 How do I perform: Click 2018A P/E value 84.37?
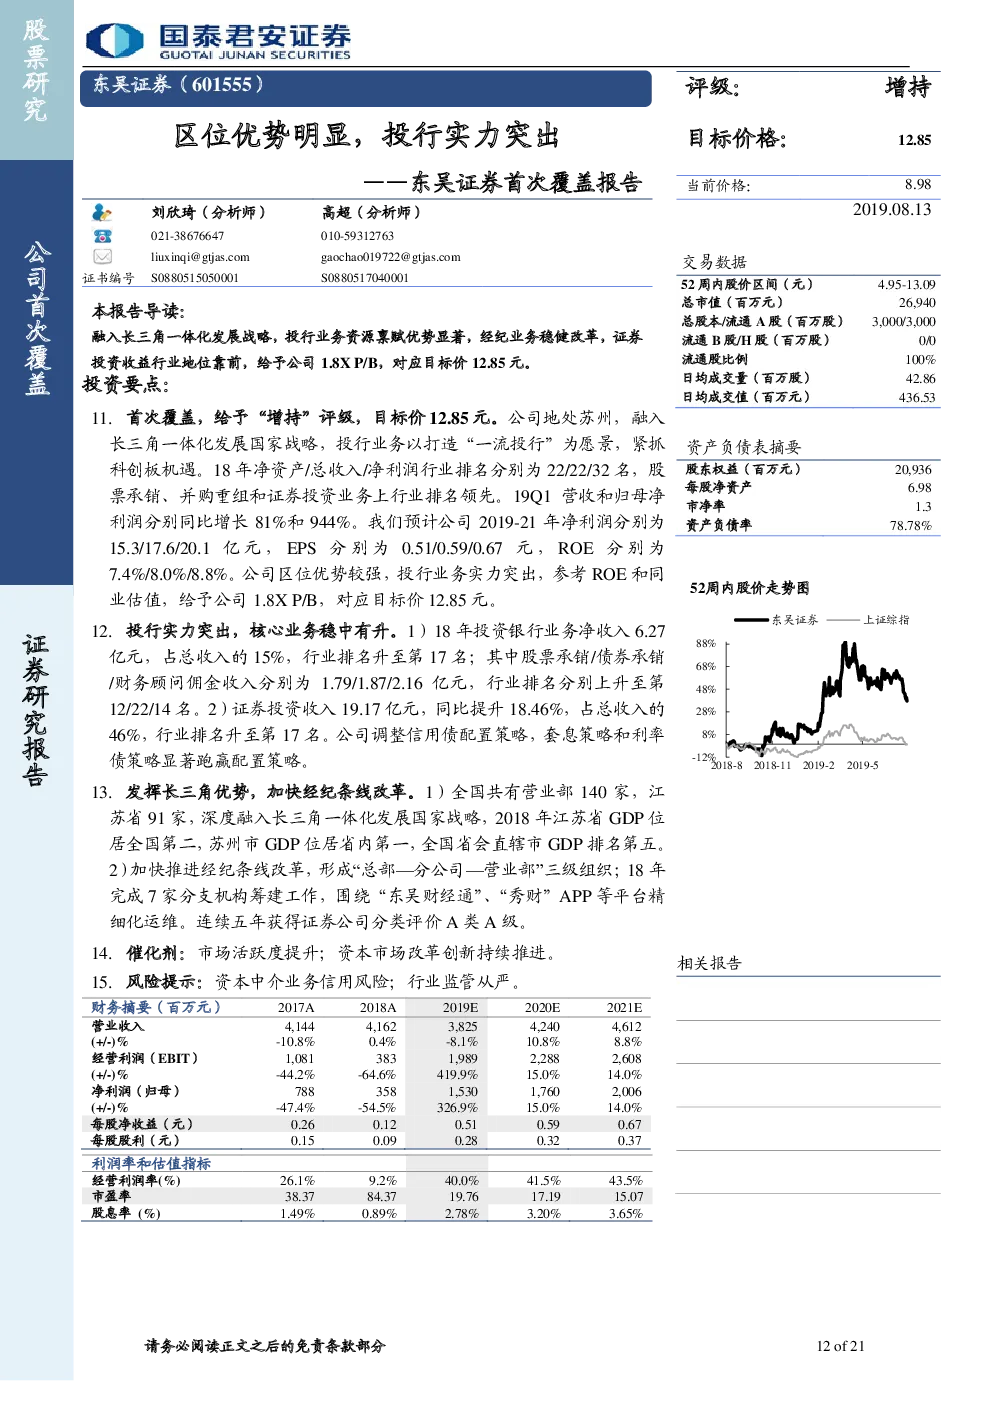(x=381, y=1196)
